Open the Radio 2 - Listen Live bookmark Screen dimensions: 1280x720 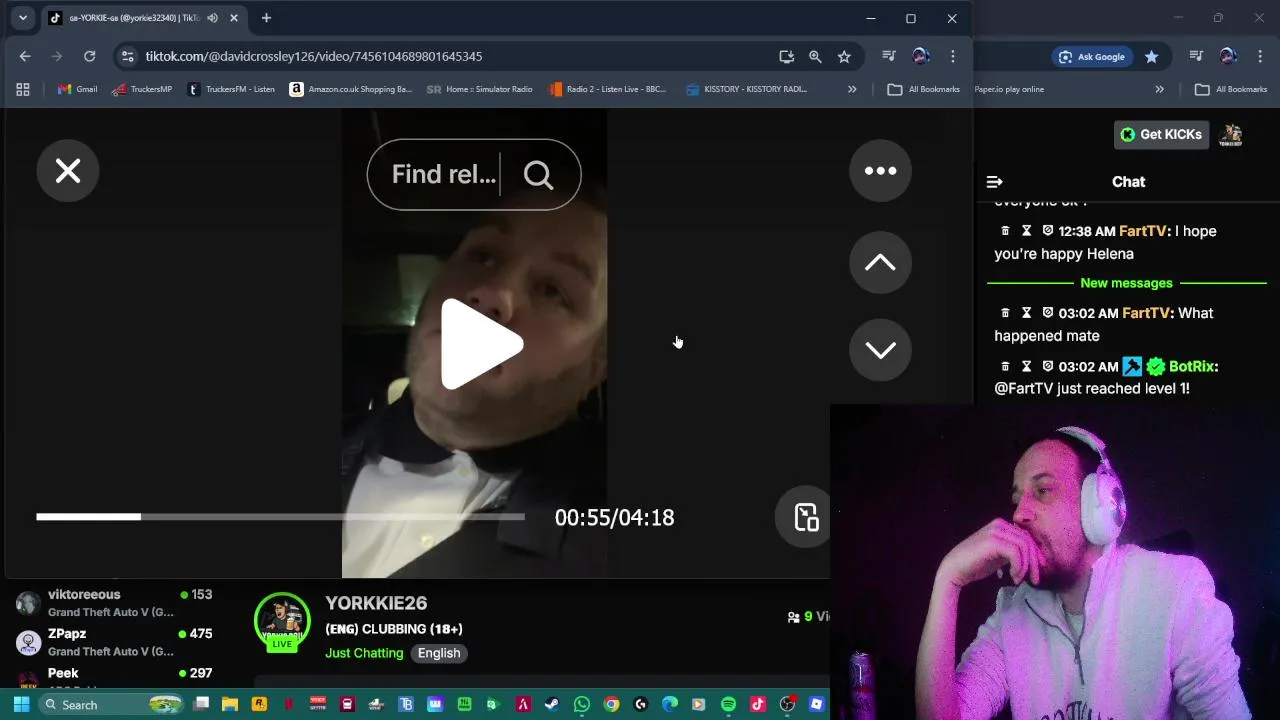608,89
